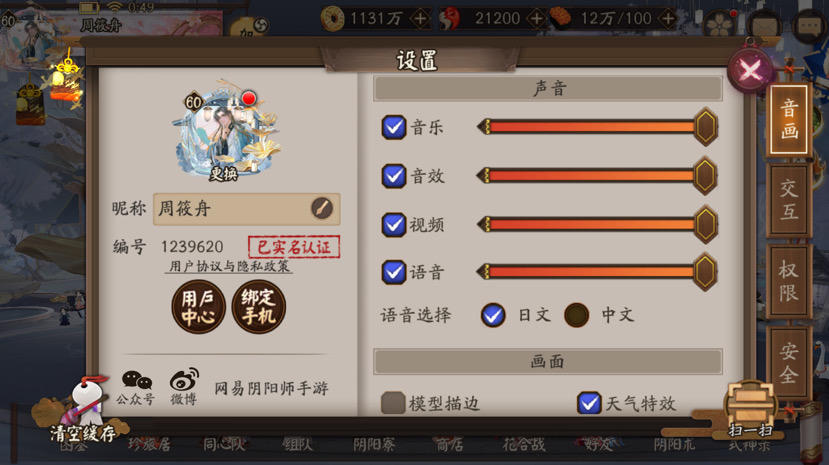Open the WeChat 公众号 icon
This screenshot has width=829, height=465.
[x=136, y=387]
